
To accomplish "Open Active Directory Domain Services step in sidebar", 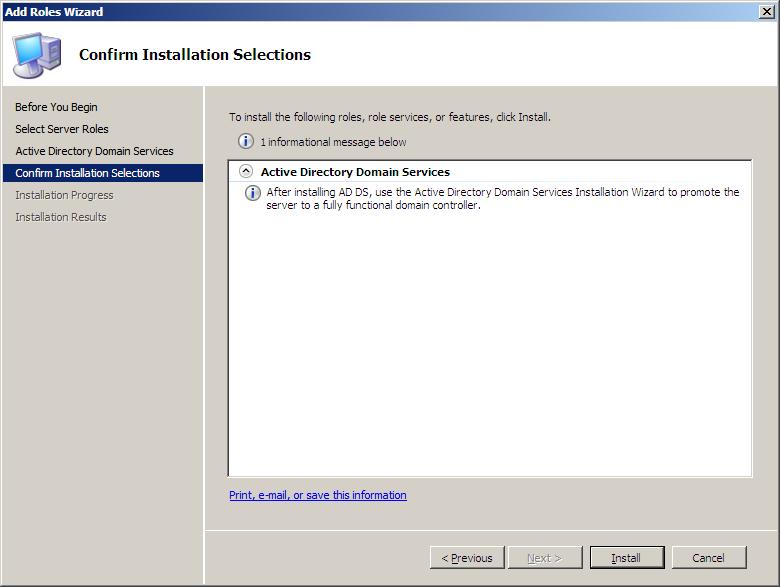I will pos(95,151).
